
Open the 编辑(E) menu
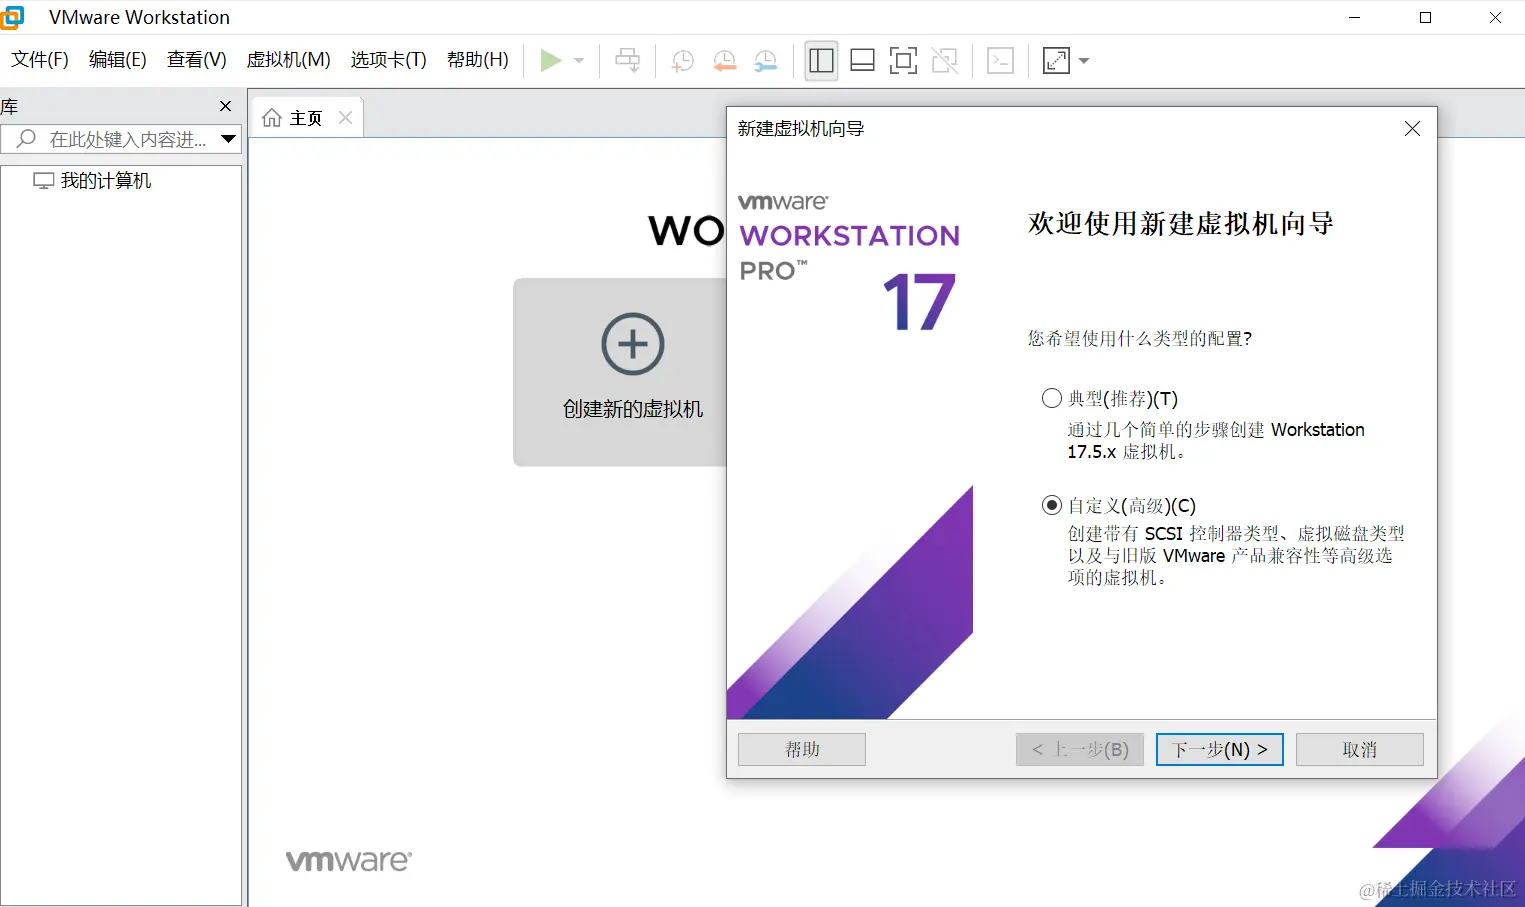point(118,60)
